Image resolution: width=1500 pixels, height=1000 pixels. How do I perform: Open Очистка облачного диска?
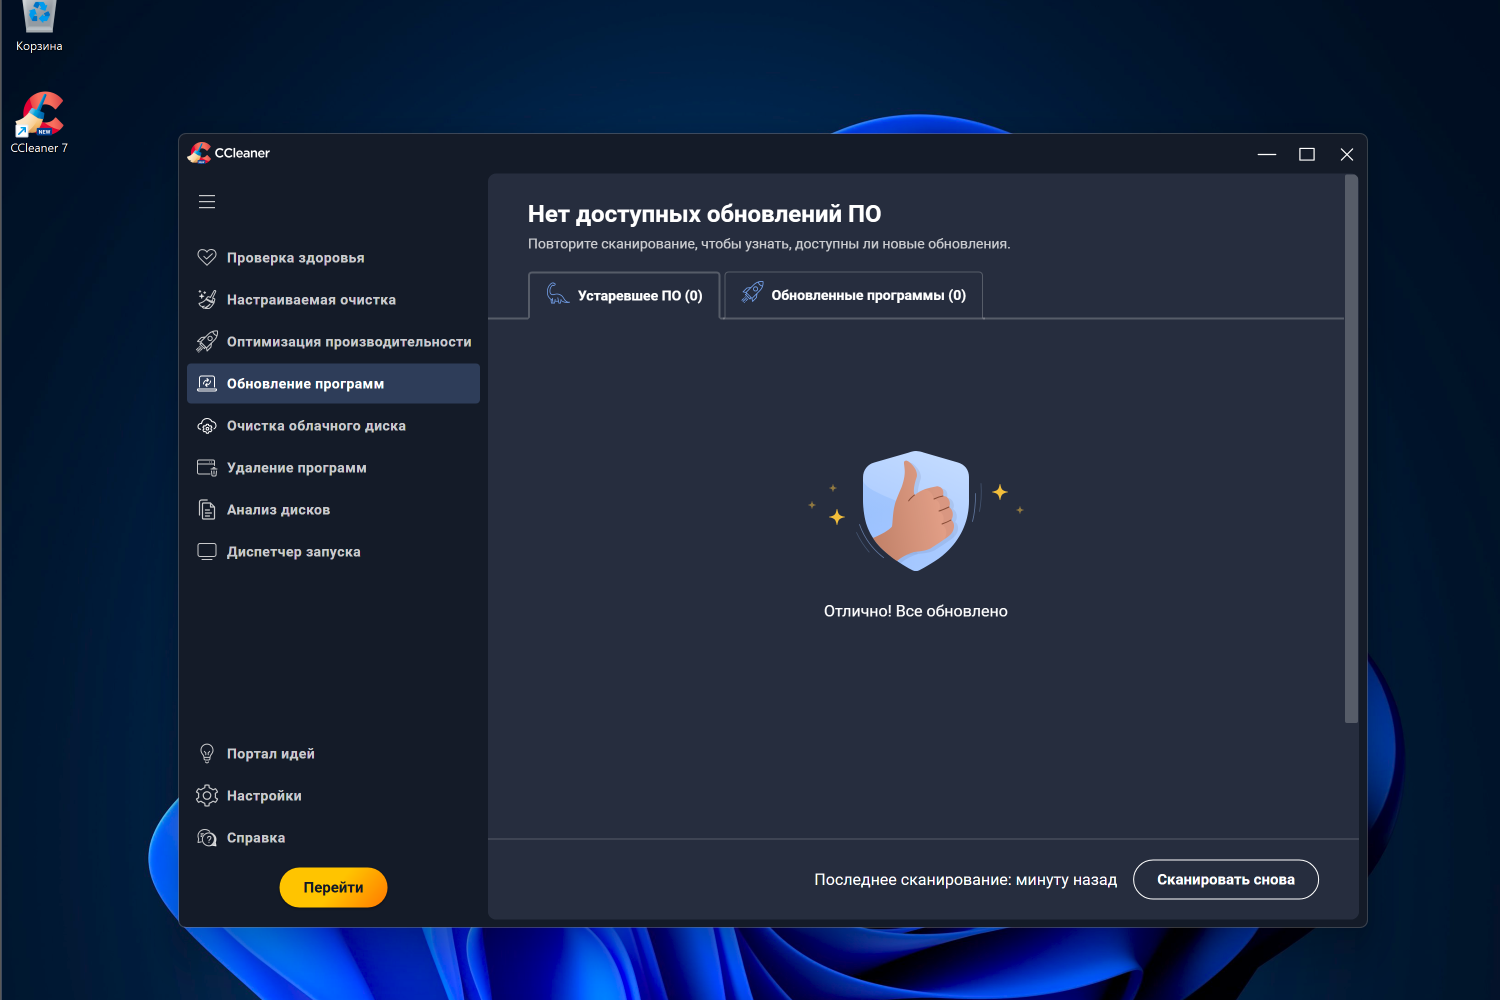333,426
